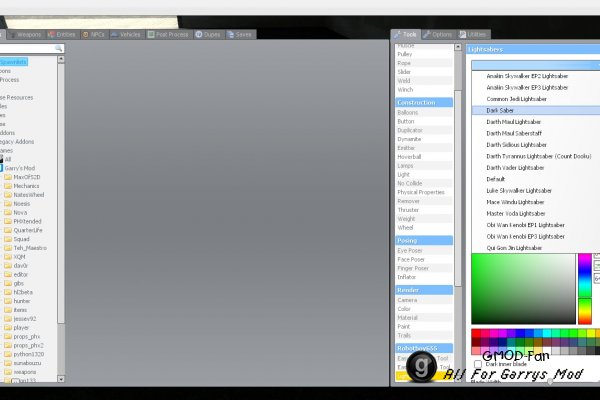Select the Face Poser tool
This screenshot has height=400, width=600.
[x=424, y=260]
